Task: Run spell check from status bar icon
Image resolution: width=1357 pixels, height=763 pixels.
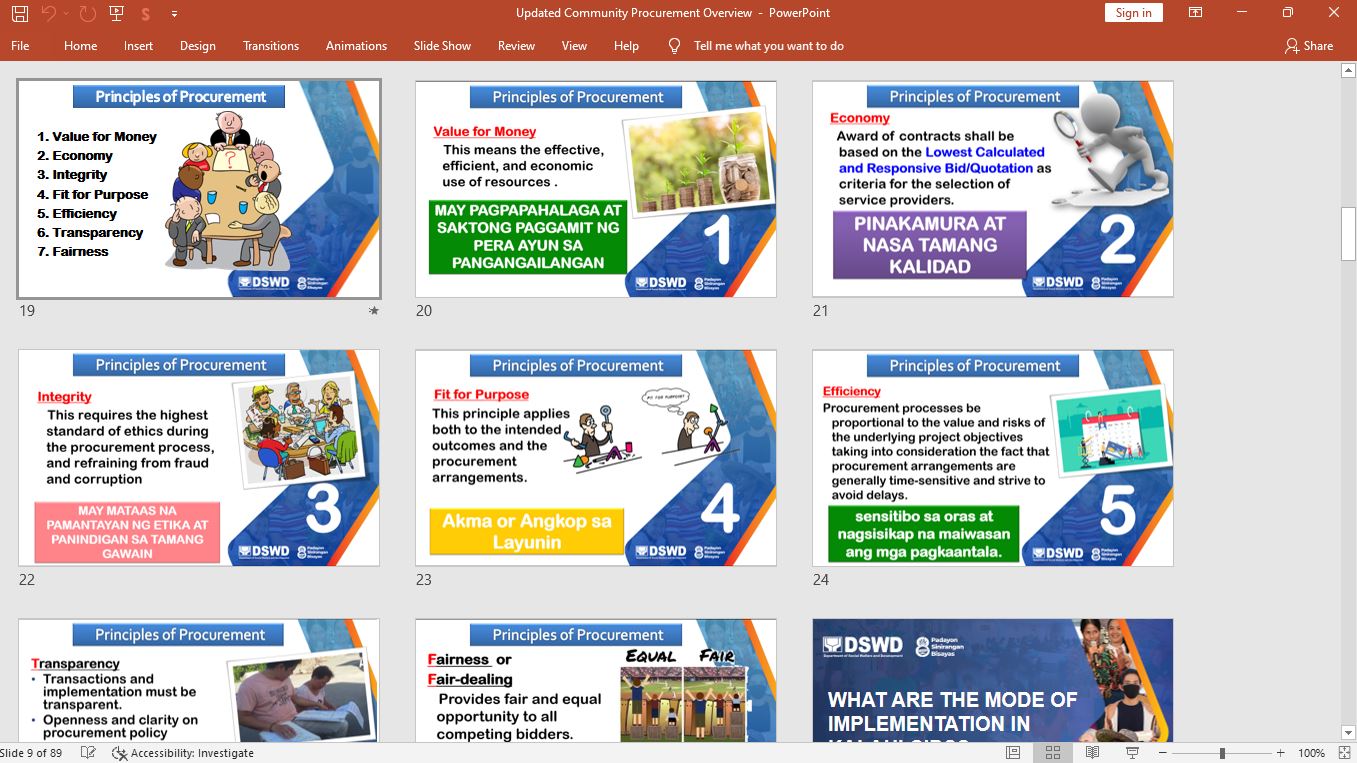Action: pos(88,753)
